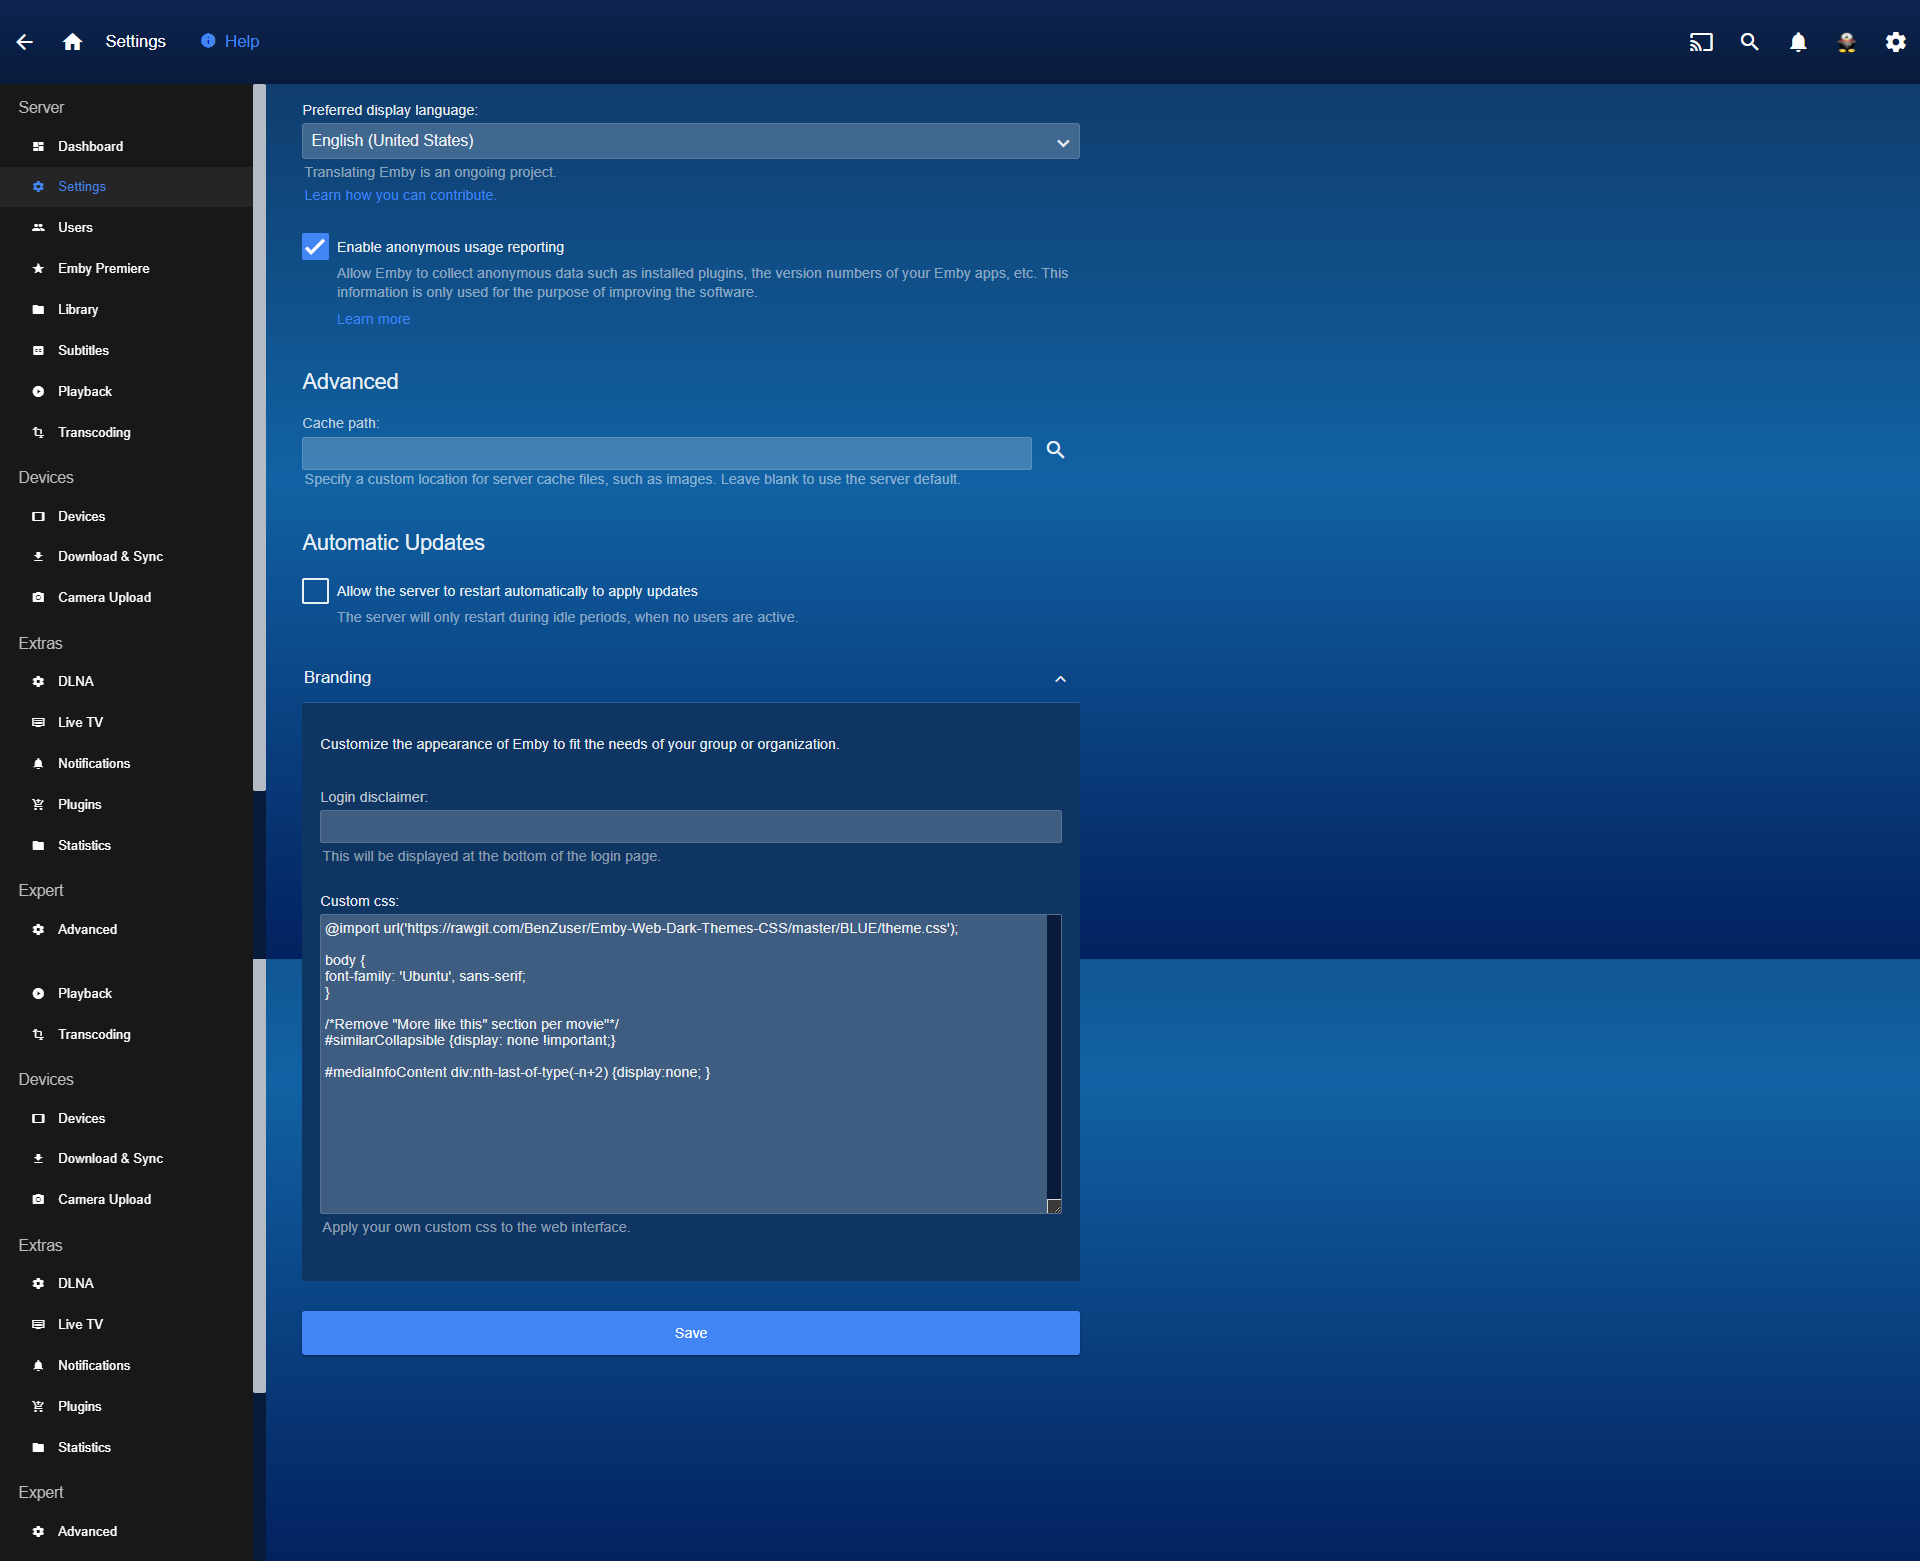This screenshot has width=1920, height=1561.
Task: Click the 'Cache path:' label
Action: [341, 424]
